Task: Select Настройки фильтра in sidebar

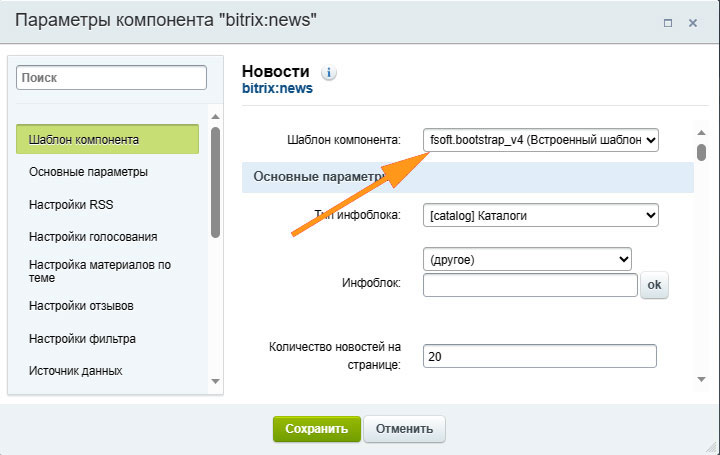Action: click(82, 338)
